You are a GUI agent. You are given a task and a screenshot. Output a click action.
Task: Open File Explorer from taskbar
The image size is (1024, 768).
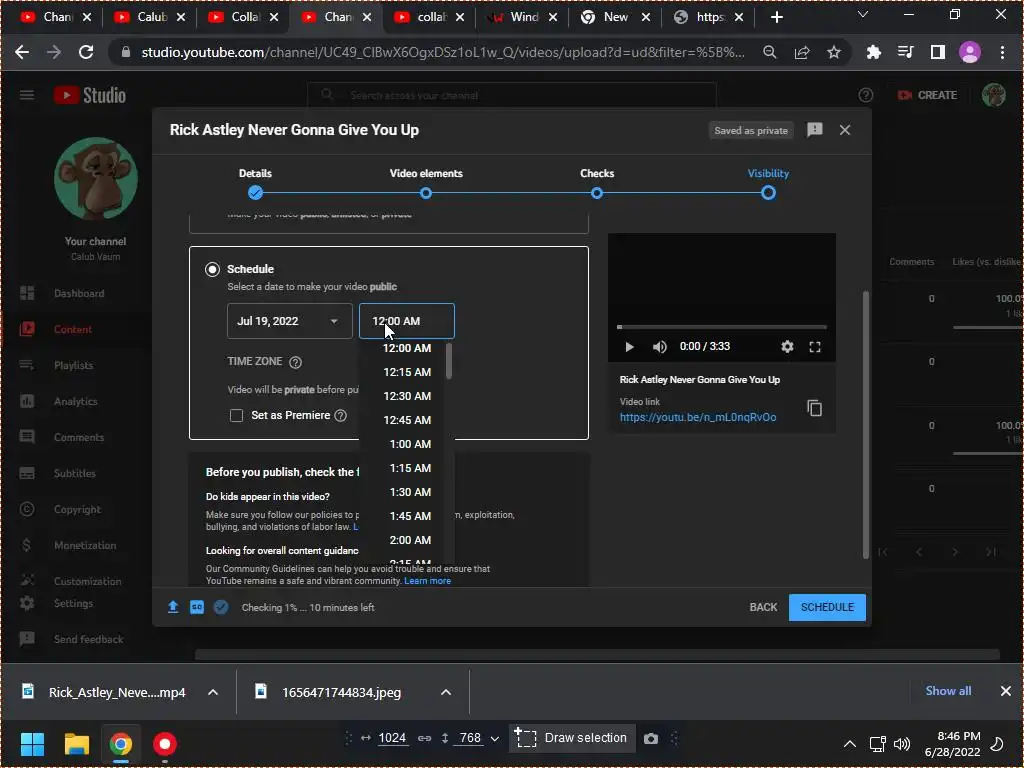coord(76,743)
